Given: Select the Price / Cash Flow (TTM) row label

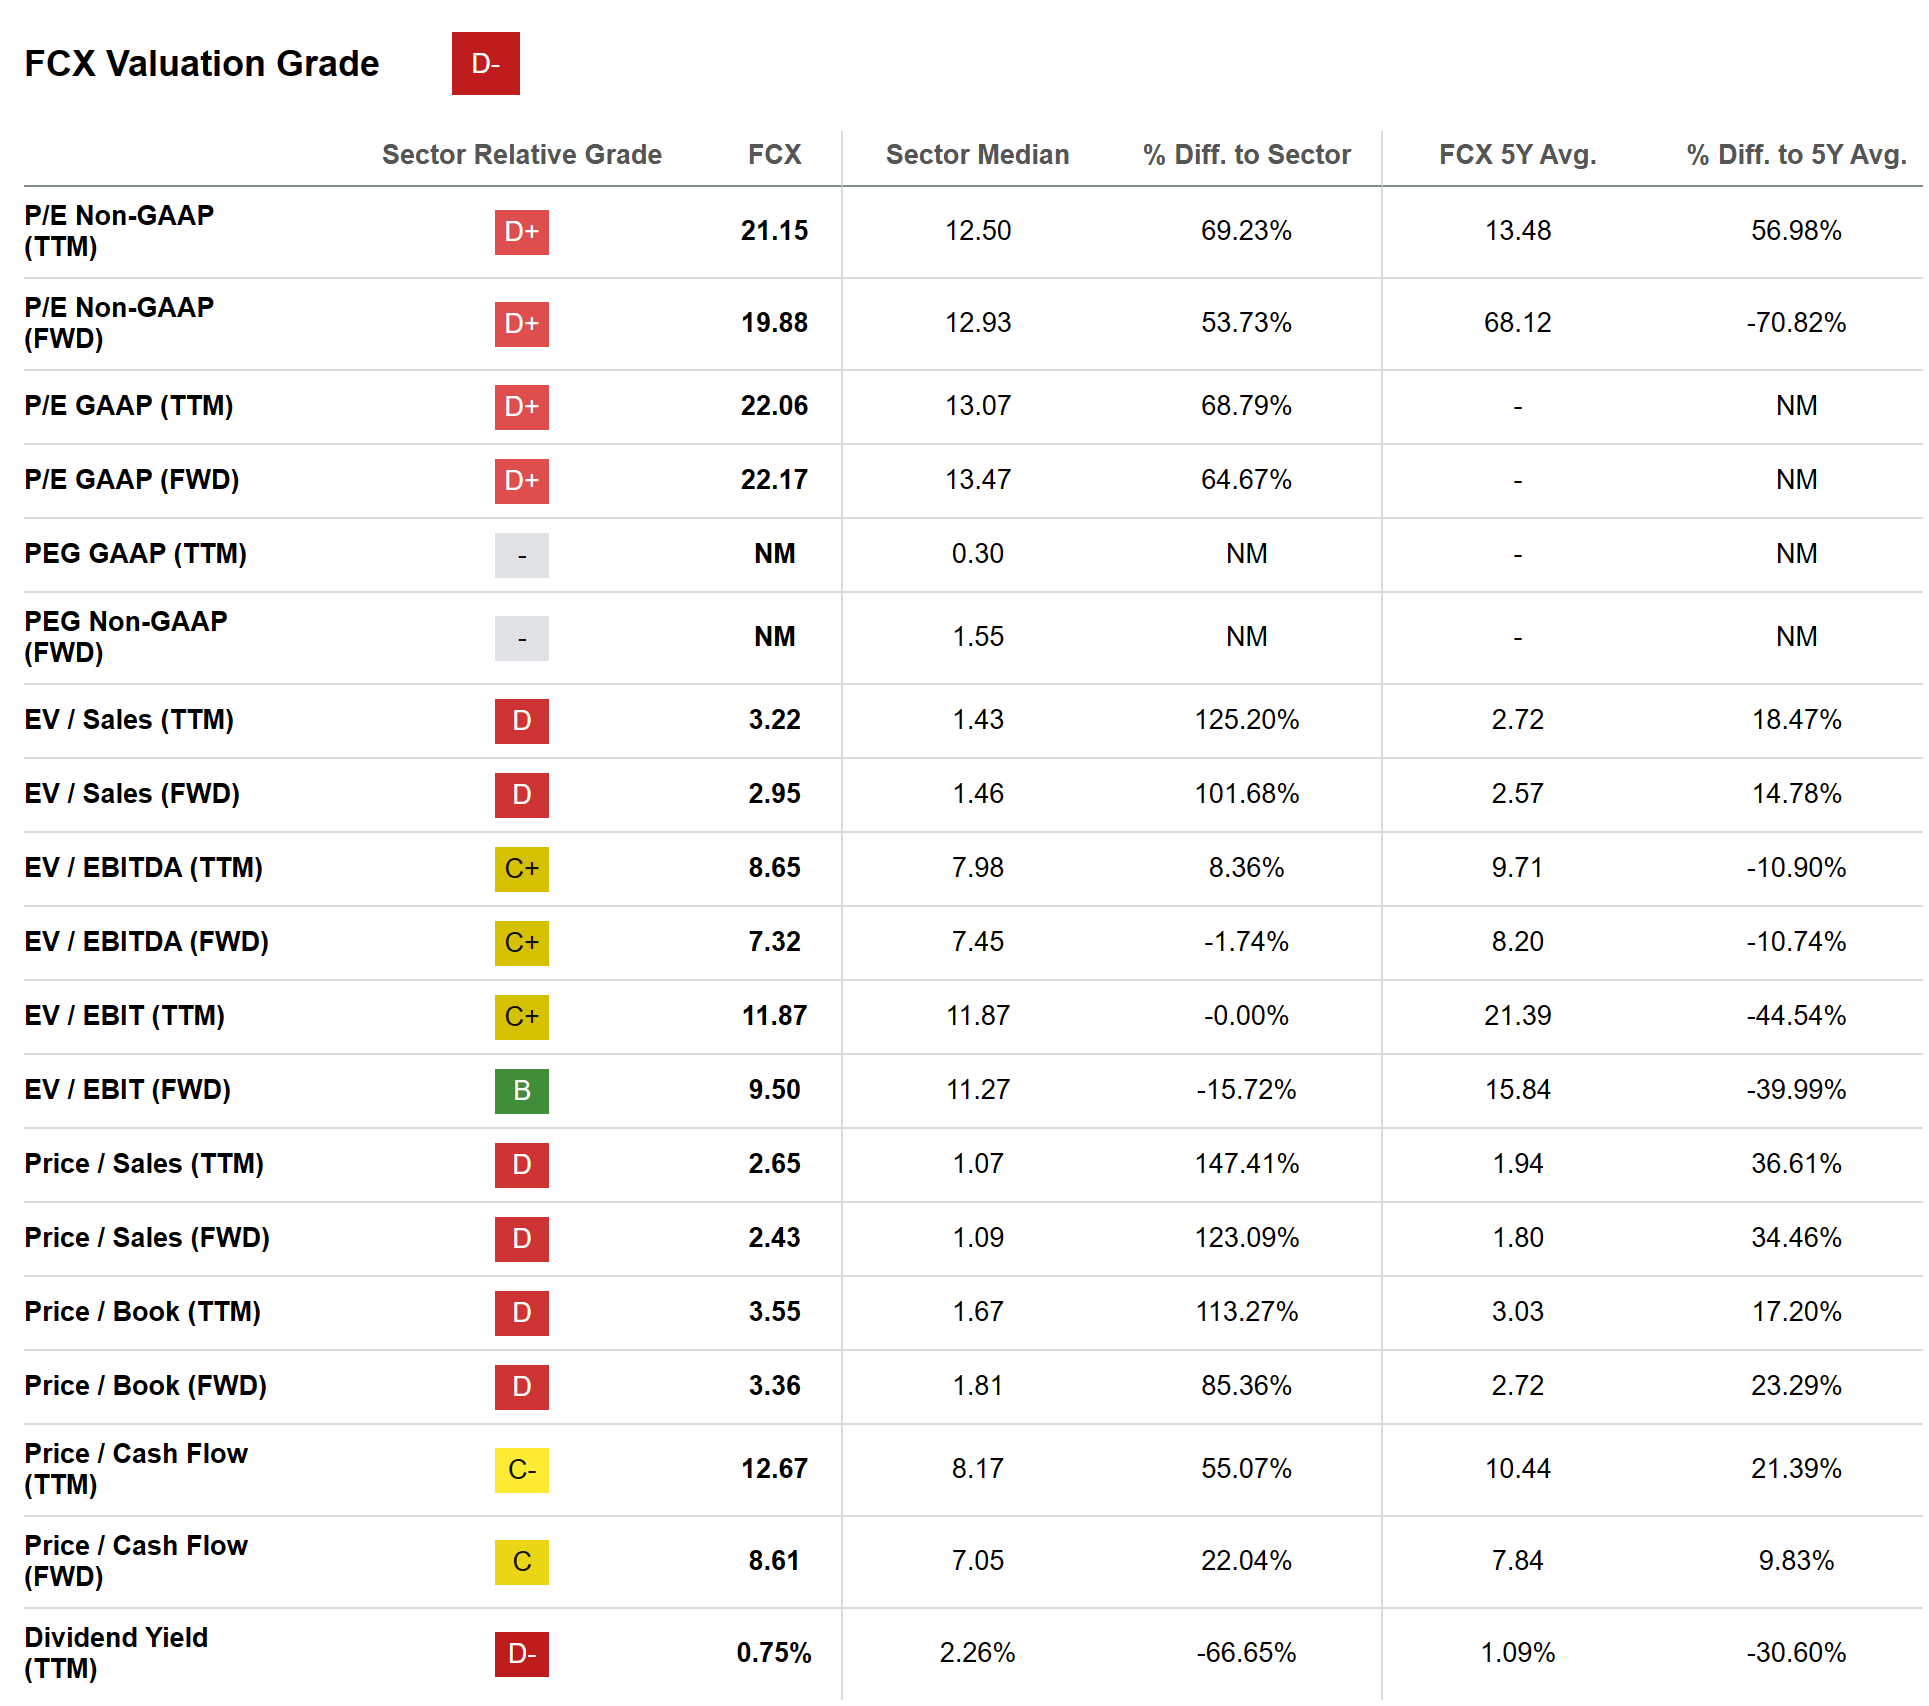Looking at the screenshot, I should tap(135, 1469).
